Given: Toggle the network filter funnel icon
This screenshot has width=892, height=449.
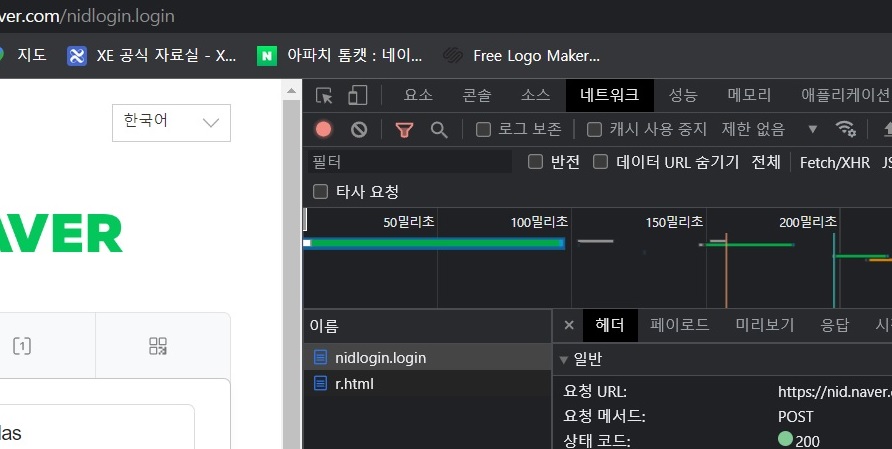Looking at the screenshot, I should click(404, 130).
